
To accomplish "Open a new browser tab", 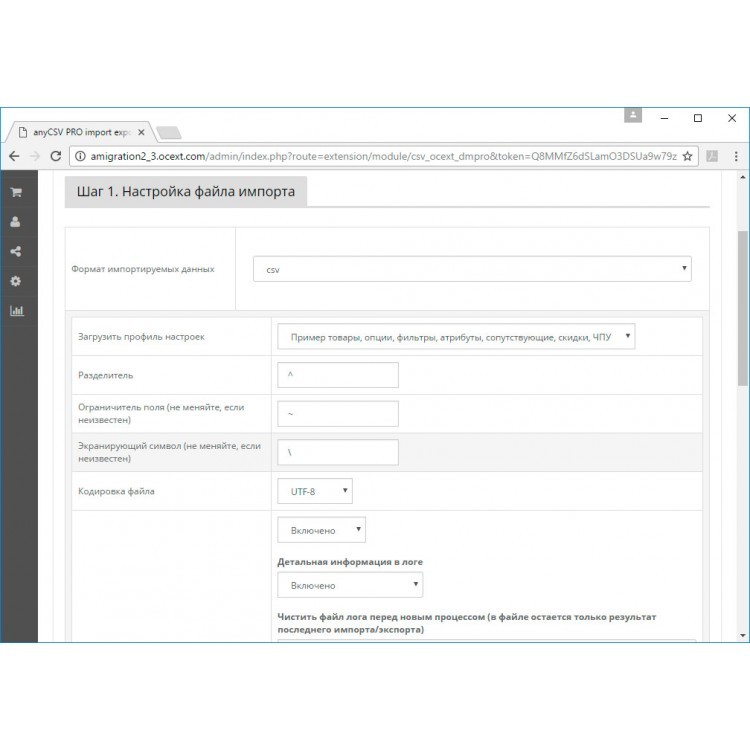I will click(x=169, y=132).
